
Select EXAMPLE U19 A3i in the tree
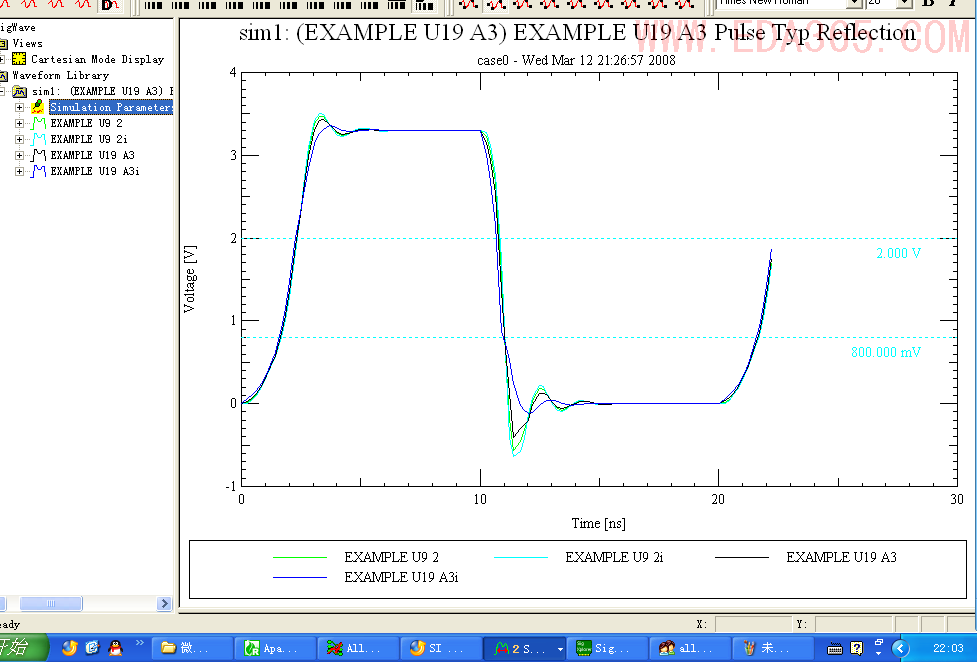point(95,171)
